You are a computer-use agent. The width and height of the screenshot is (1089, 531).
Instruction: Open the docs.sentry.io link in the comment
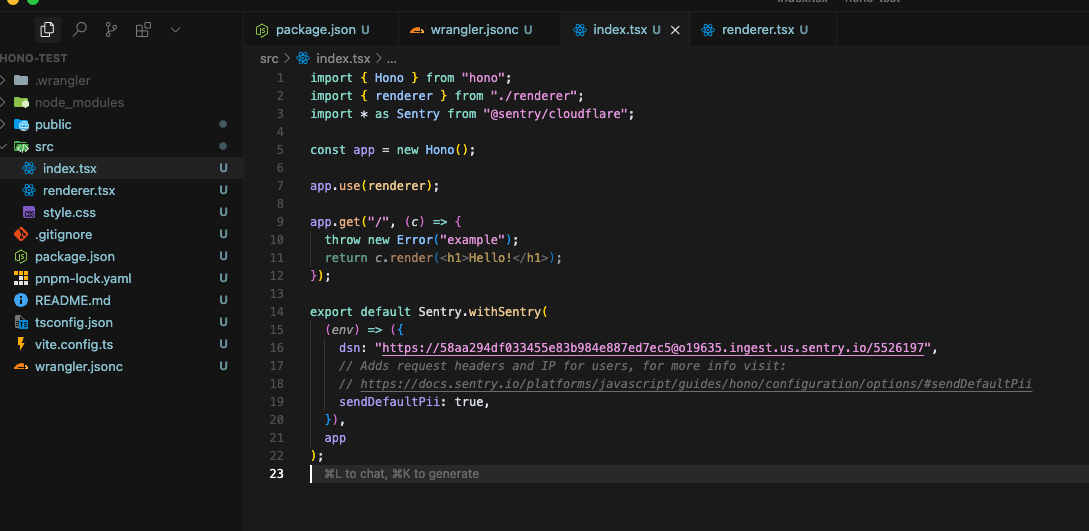(696, 384)
